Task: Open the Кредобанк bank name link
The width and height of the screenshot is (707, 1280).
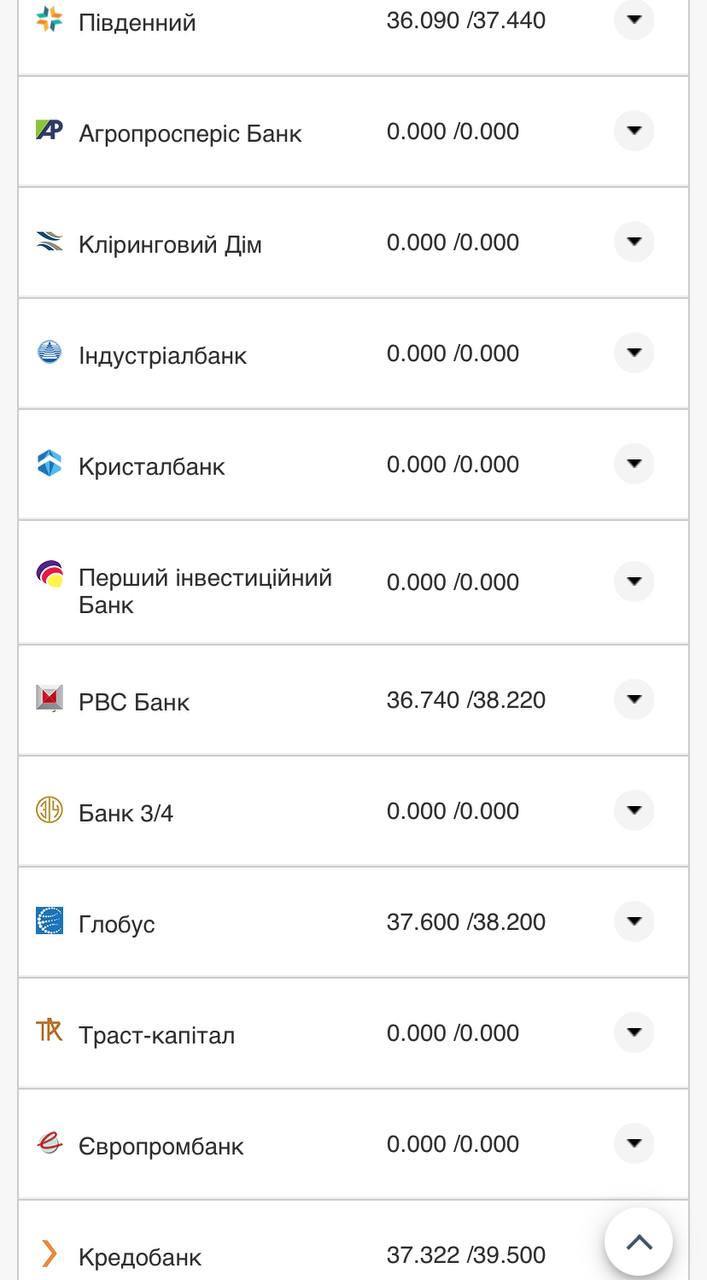Action: [x=140, y=1257]
